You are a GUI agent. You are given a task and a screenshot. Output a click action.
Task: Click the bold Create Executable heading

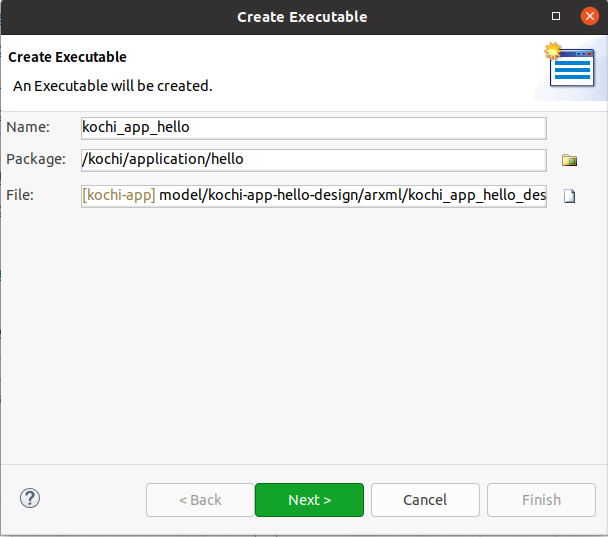(67, 57)
